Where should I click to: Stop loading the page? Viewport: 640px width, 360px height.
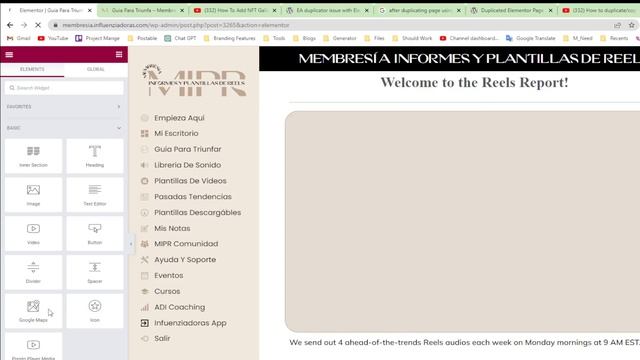click(x=38, y=25)
